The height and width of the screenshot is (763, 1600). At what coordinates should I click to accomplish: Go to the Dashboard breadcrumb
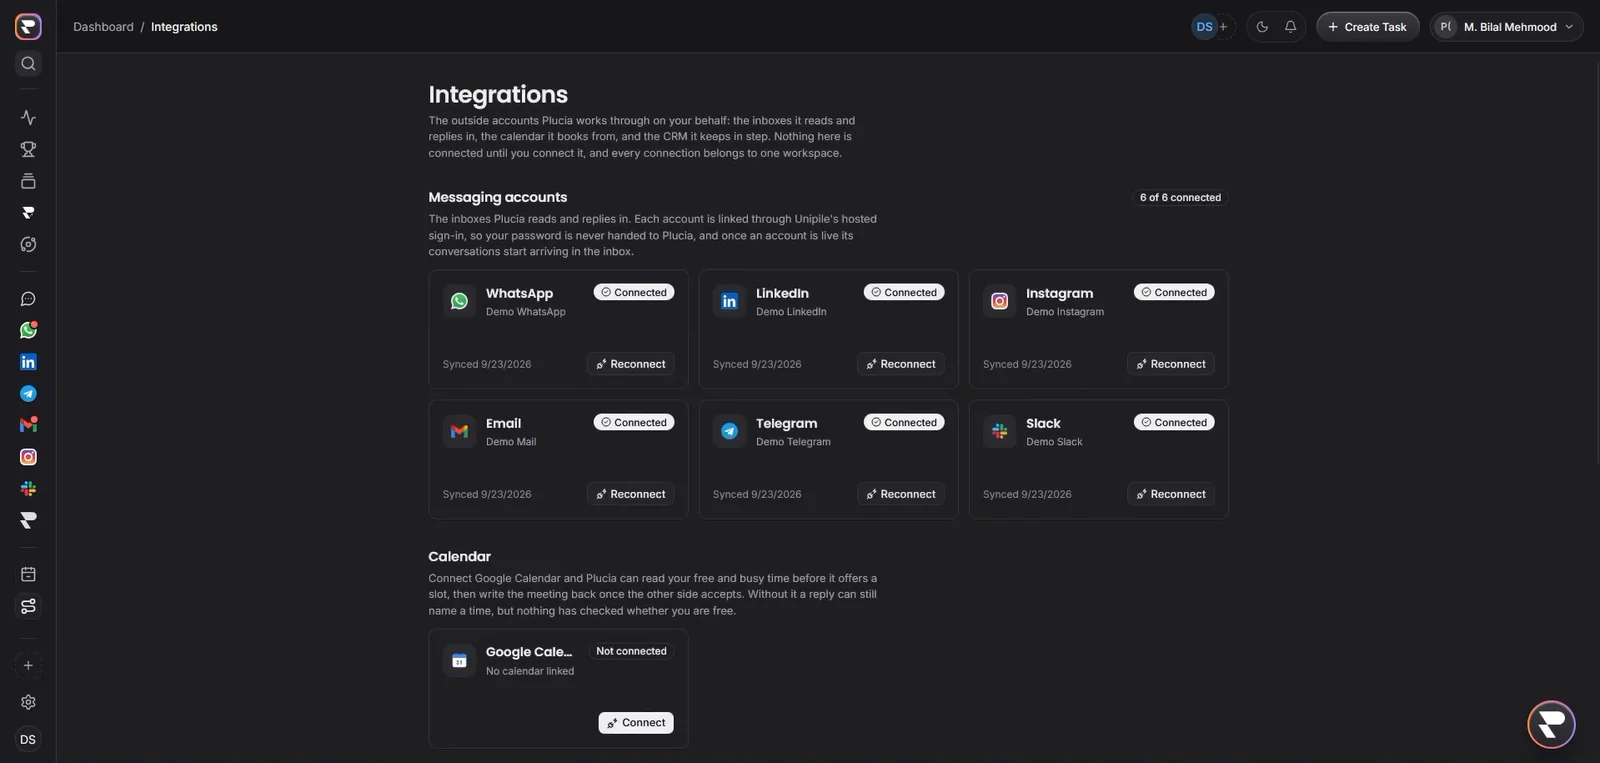coord(103,27)
